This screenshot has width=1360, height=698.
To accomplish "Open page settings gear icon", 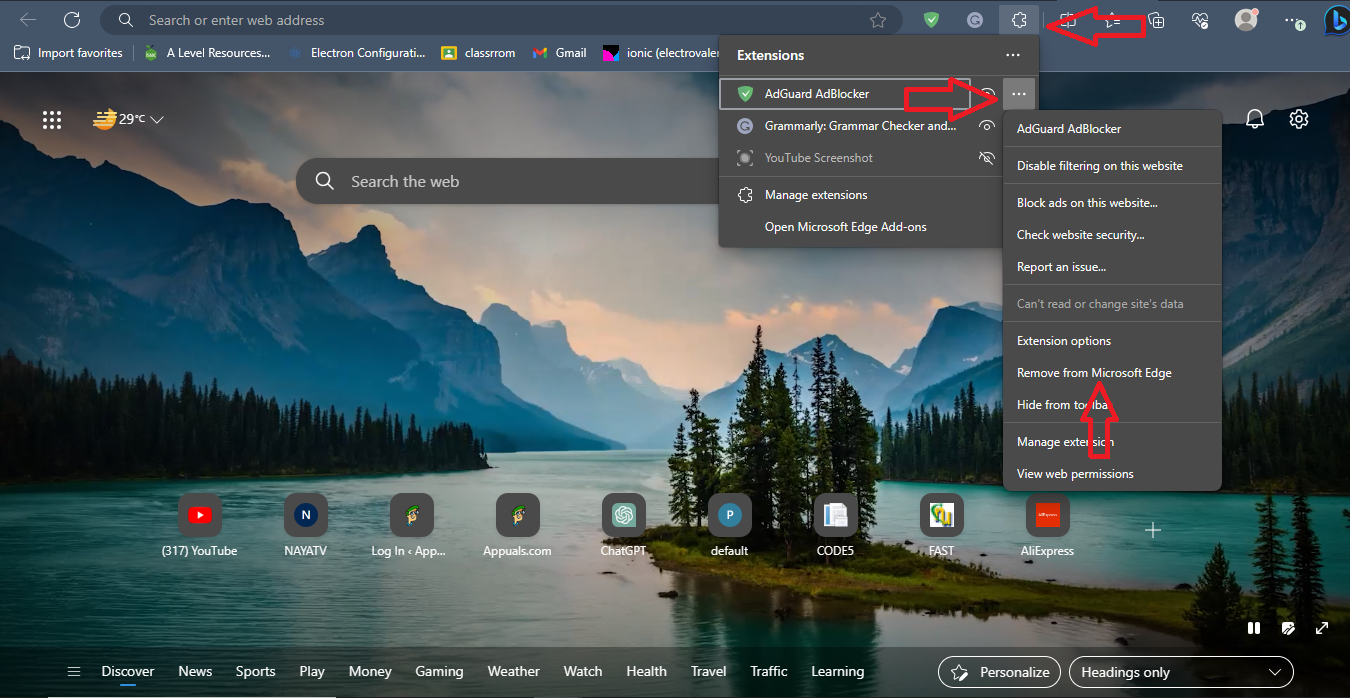I will 1299,119.
